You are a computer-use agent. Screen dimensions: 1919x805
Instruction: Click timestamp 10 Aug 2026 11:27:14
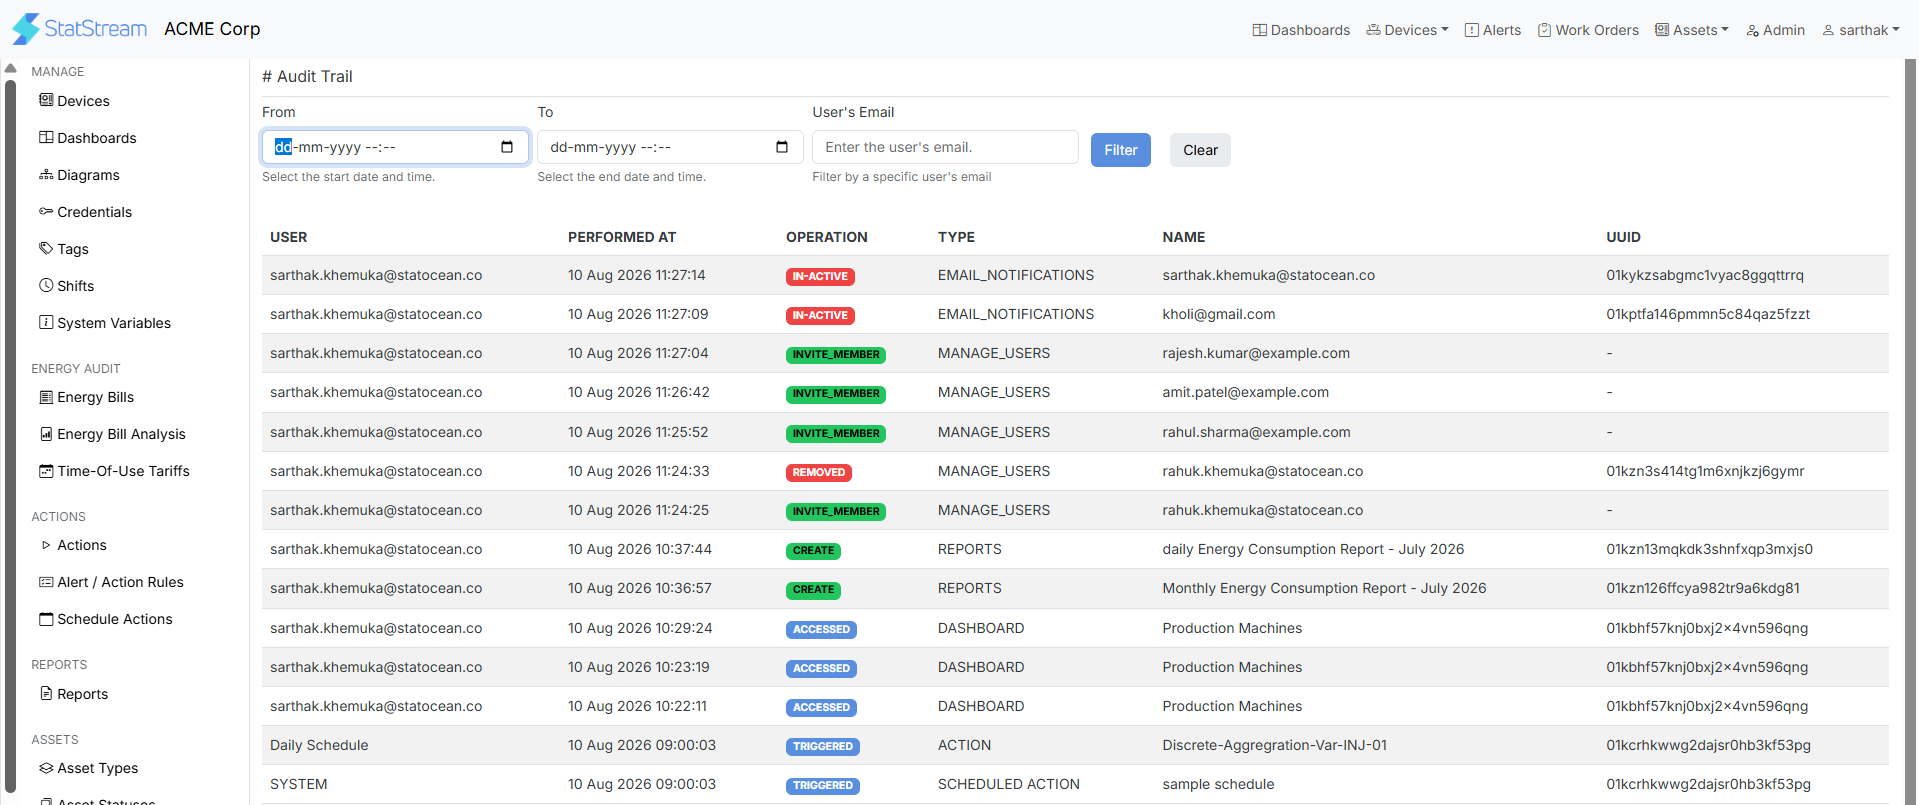[637, 275]
